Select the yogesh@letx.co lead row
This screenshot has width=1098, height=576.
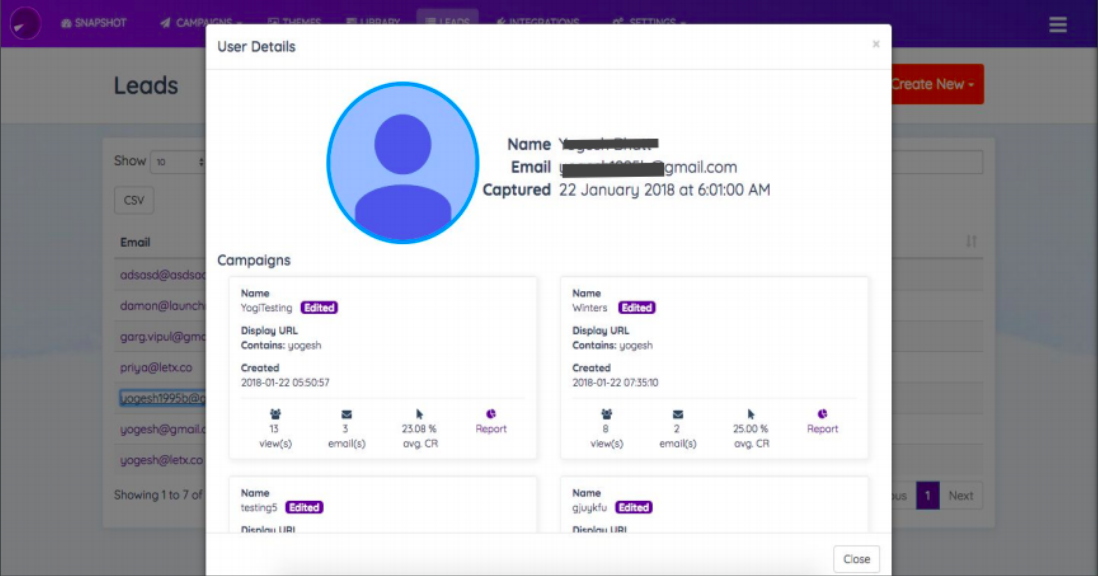162,460
